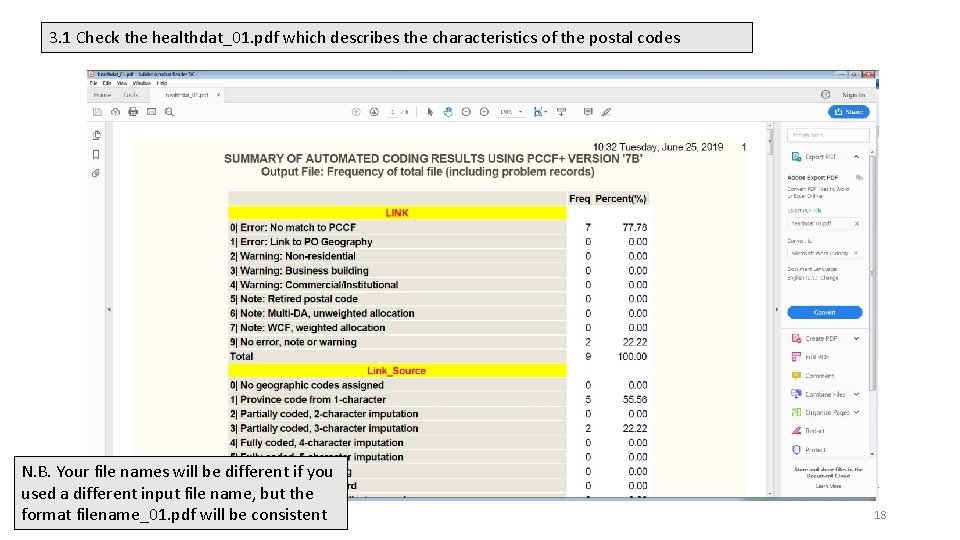The height and width of the screenshot is (540, 960).
Task: Click the Sign In link
Action: click(853, 95)
